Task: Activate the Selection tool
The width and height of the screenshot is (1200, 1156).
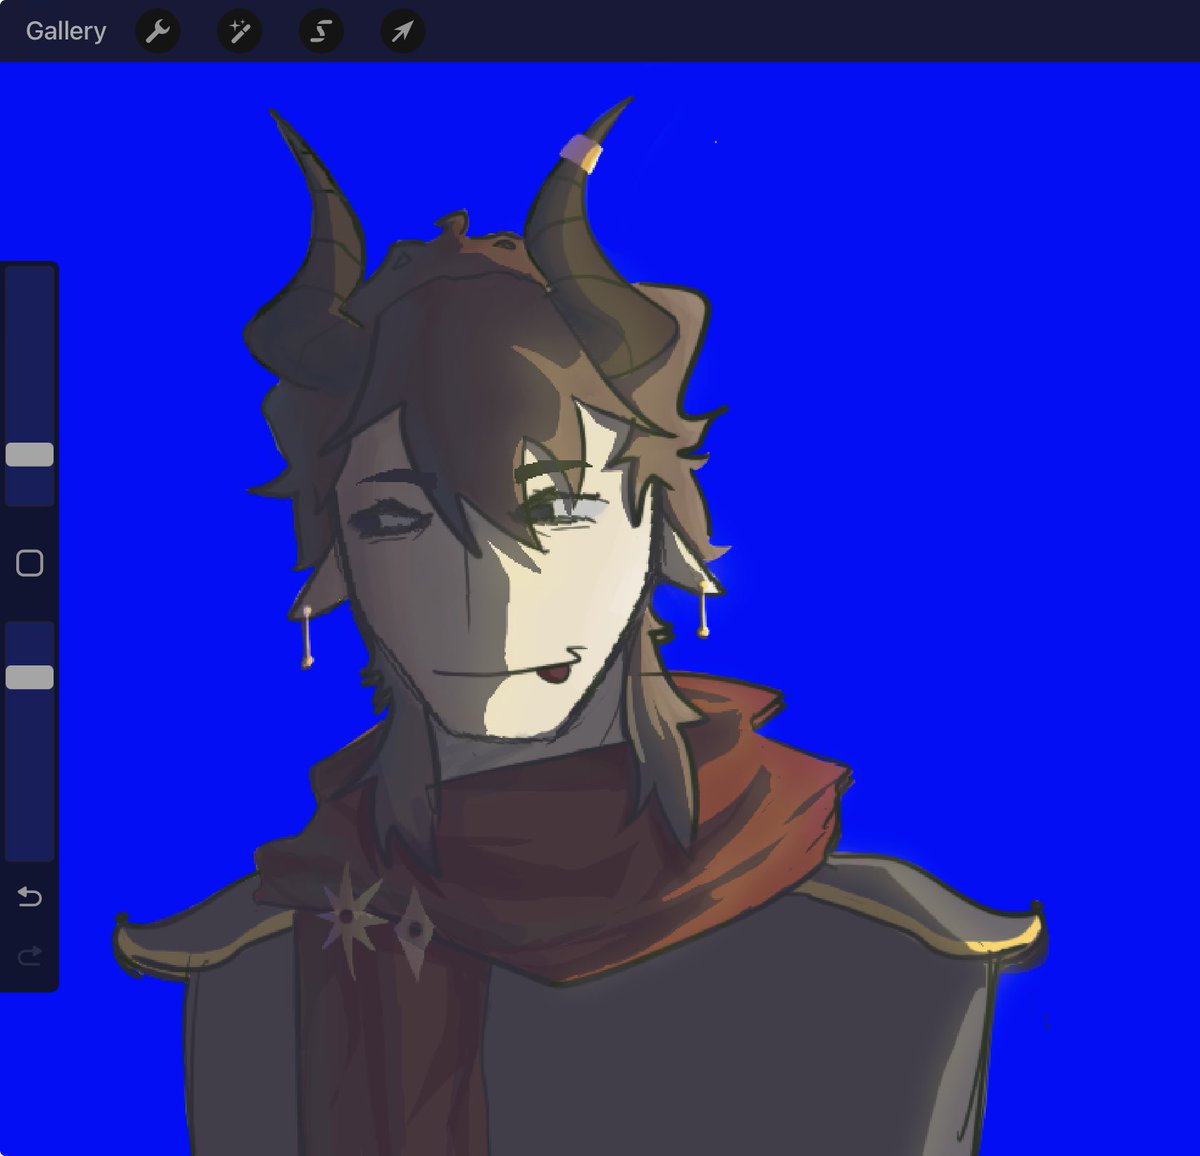Action: click(x=321, y=31)
